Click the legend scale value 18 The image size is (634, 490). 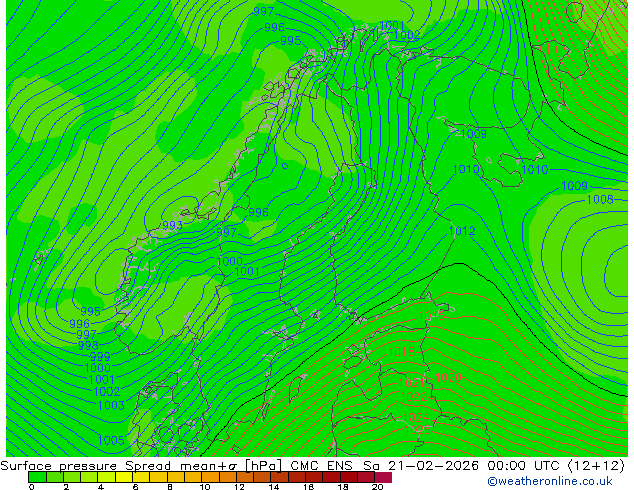[x=343, y=487]
